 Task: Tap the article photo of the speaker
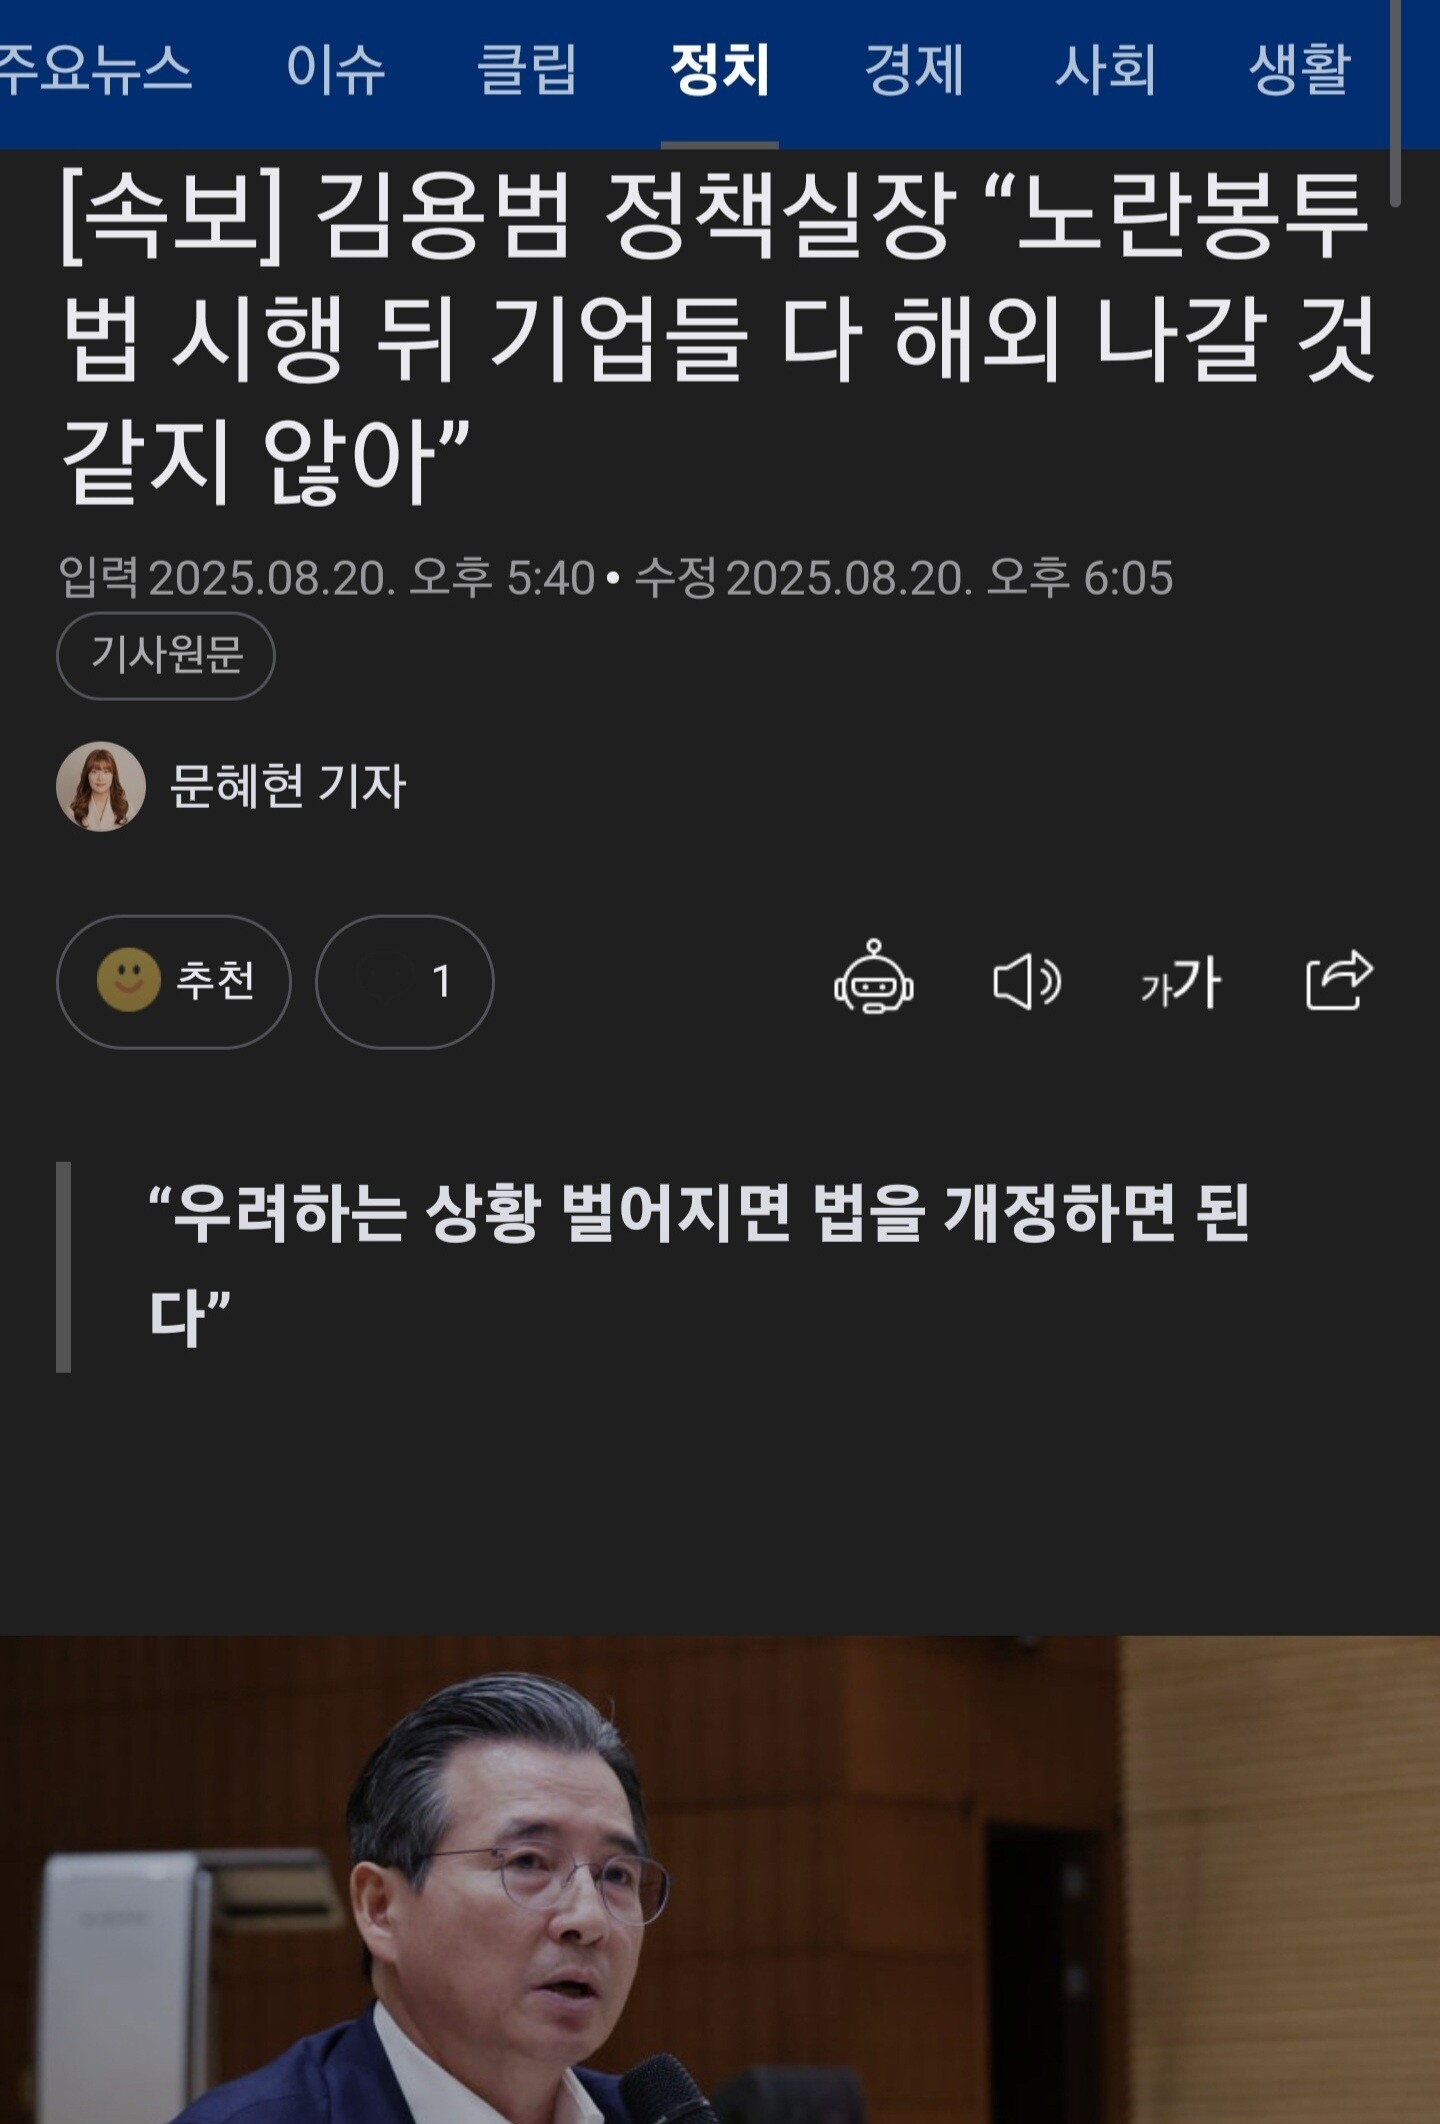pyautogui.click(x=720, y=1880)
